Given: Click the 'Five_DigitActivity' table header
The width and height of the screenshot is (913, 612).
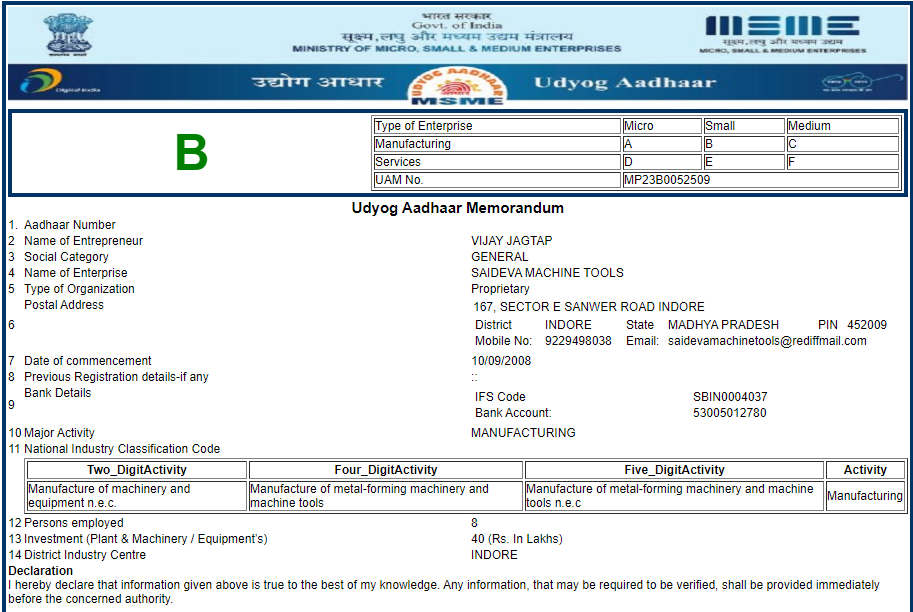Looking at the screenshot, I should pyautogui.click(x=674, y=470).
